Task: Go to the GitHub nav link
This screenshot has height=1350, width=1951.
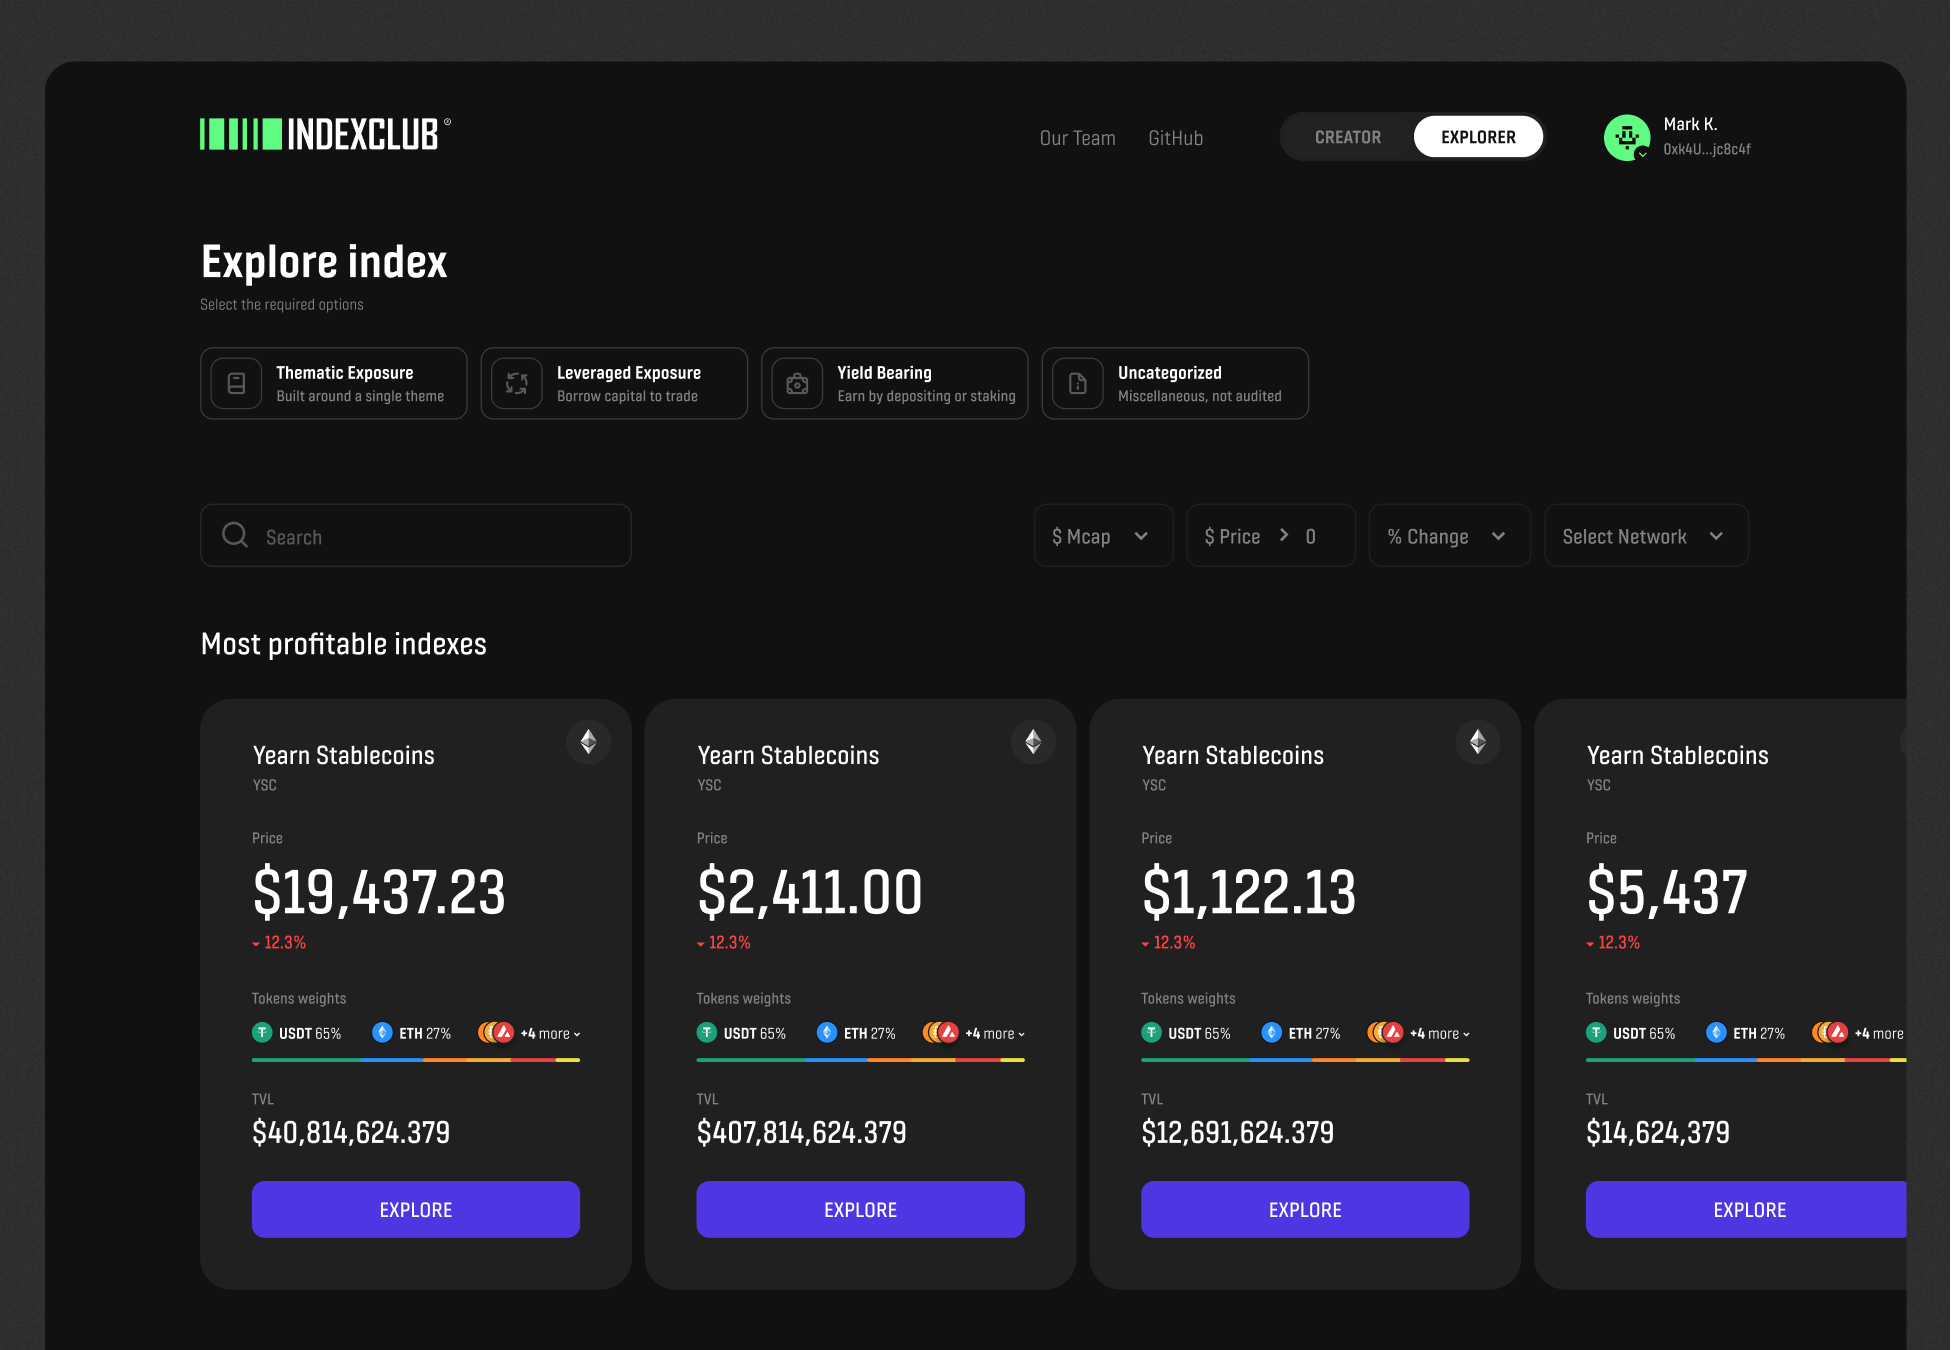Action: [x=1175, y=138]
